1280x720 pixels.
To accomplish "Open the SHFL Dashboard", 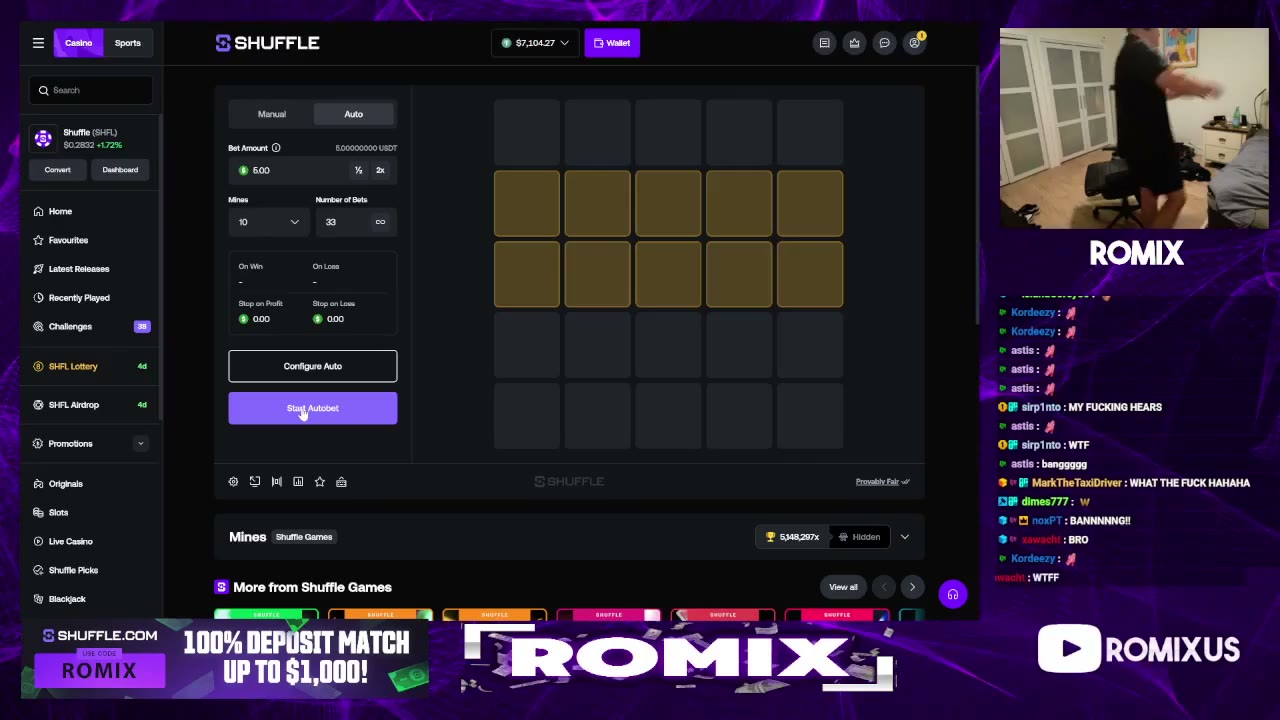I will click(x=120, y=170).
